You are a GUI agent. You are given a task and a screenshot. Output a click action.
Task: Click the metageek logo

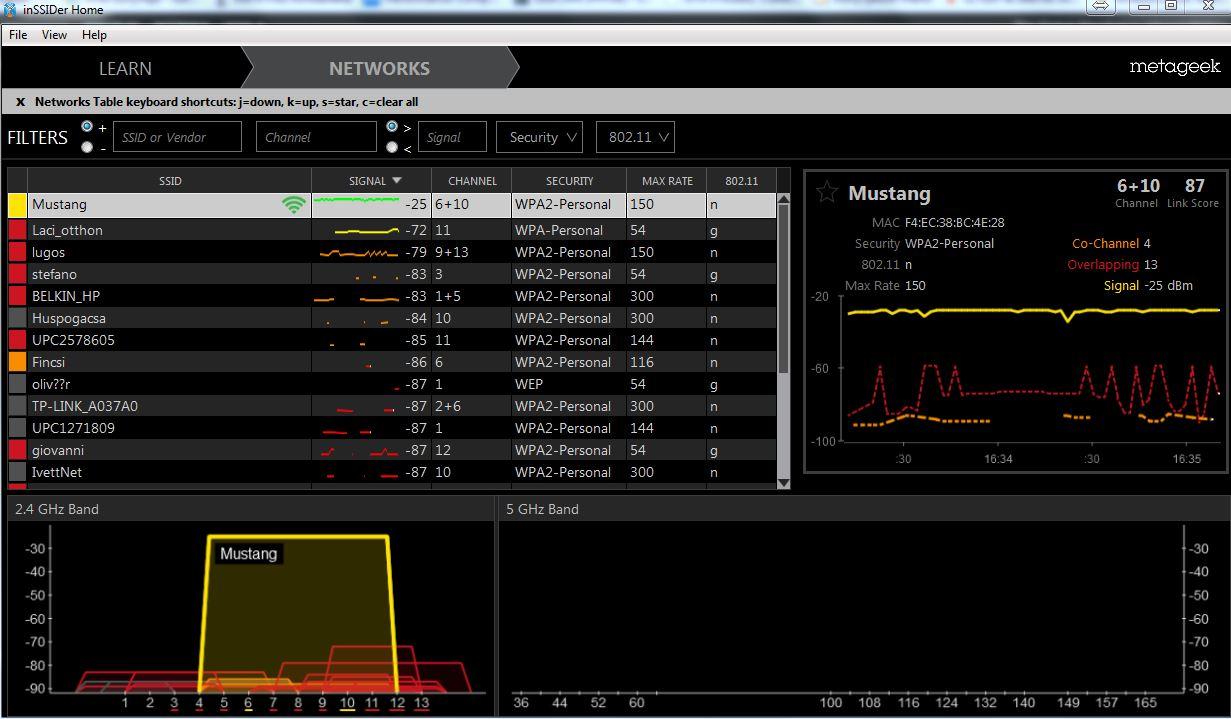coord(1174,67)
